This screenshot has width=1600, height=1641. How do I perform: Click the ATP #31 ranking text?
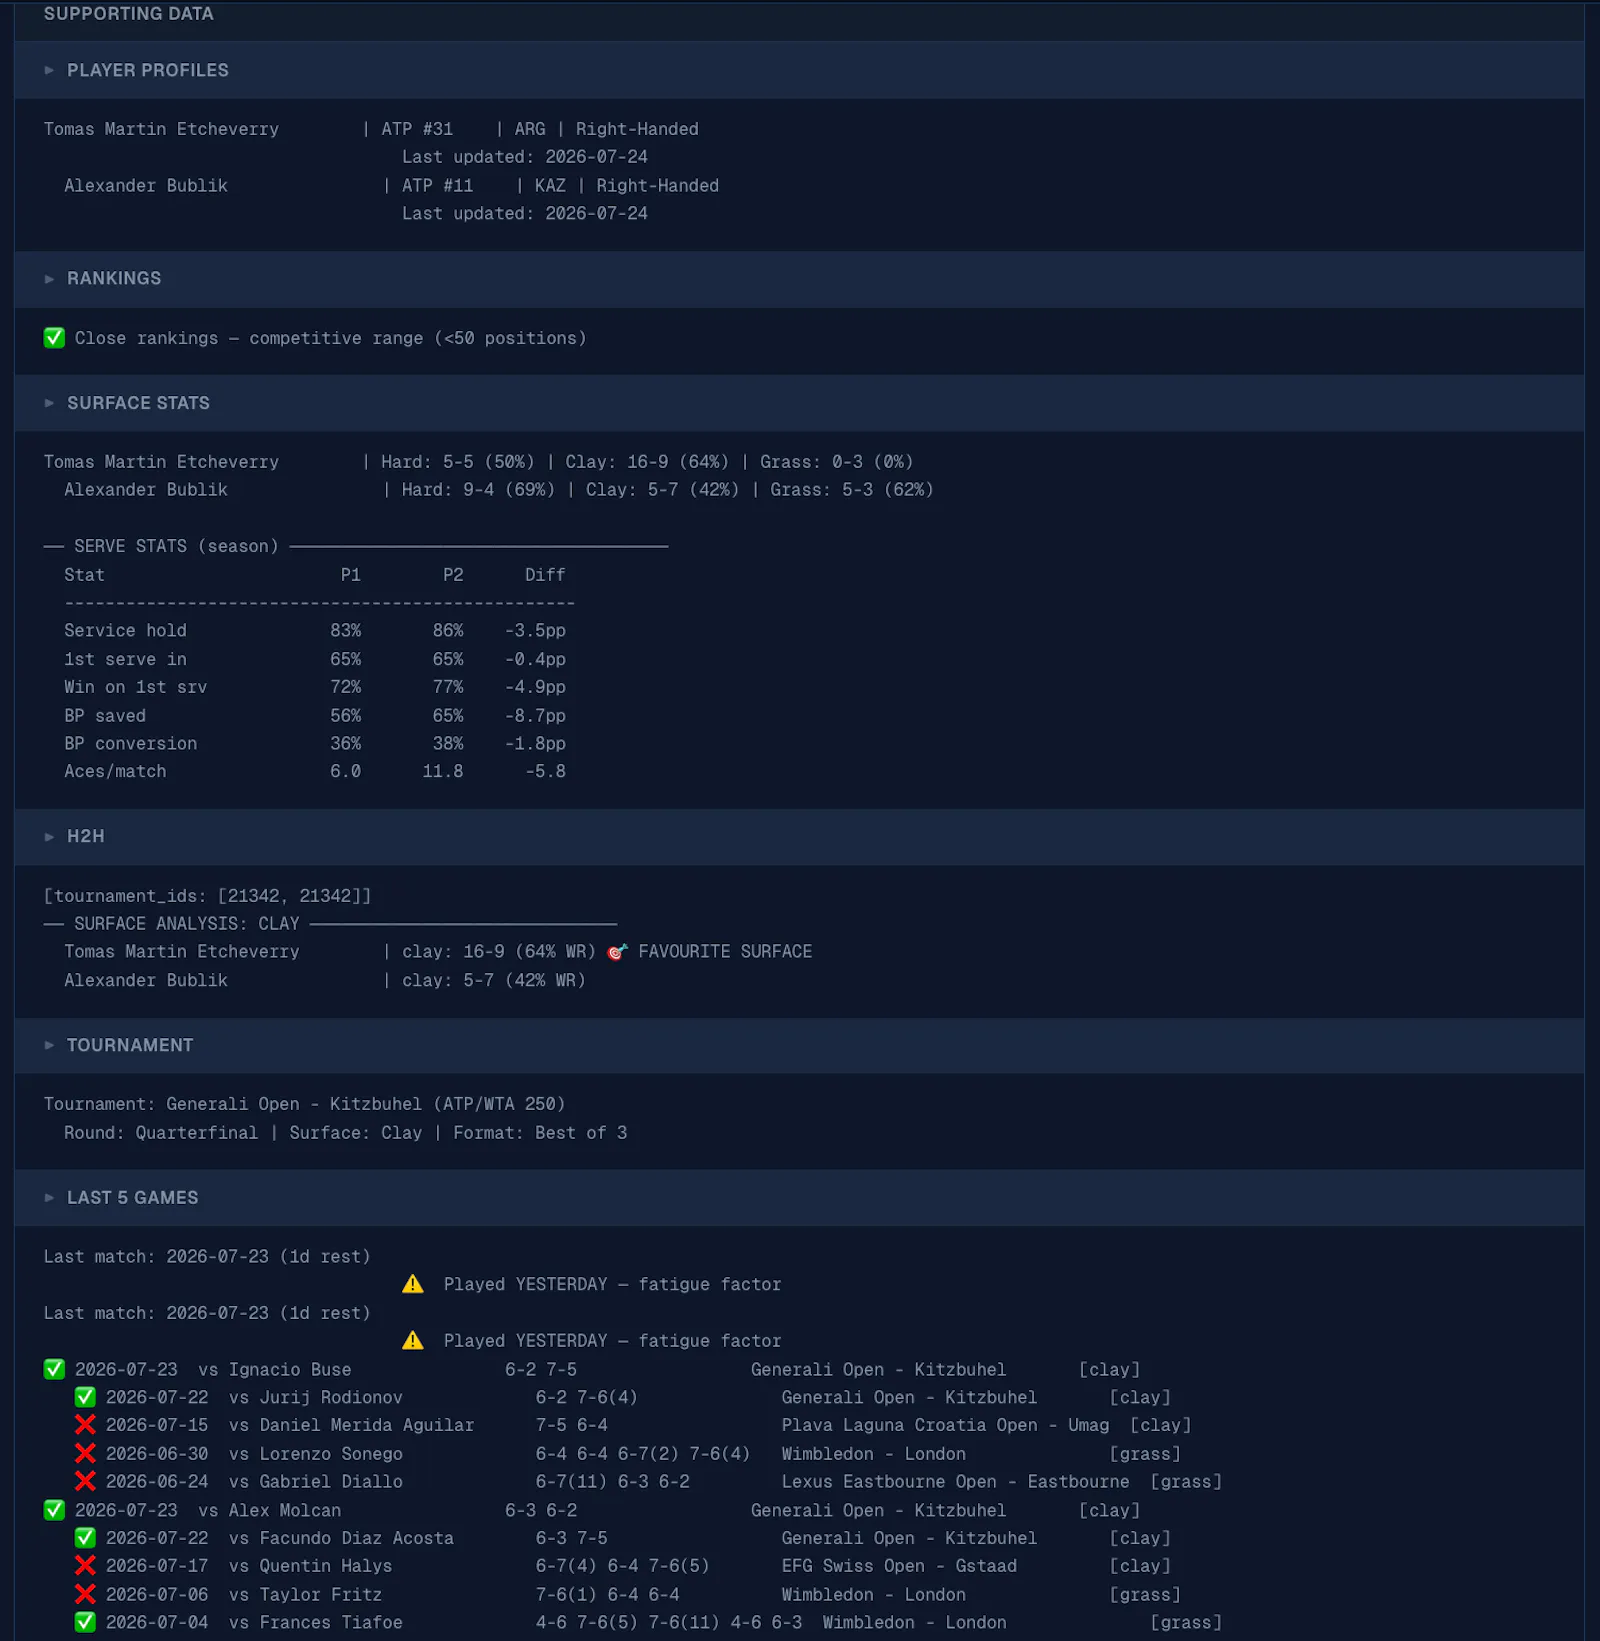click(x=417, y=129)
